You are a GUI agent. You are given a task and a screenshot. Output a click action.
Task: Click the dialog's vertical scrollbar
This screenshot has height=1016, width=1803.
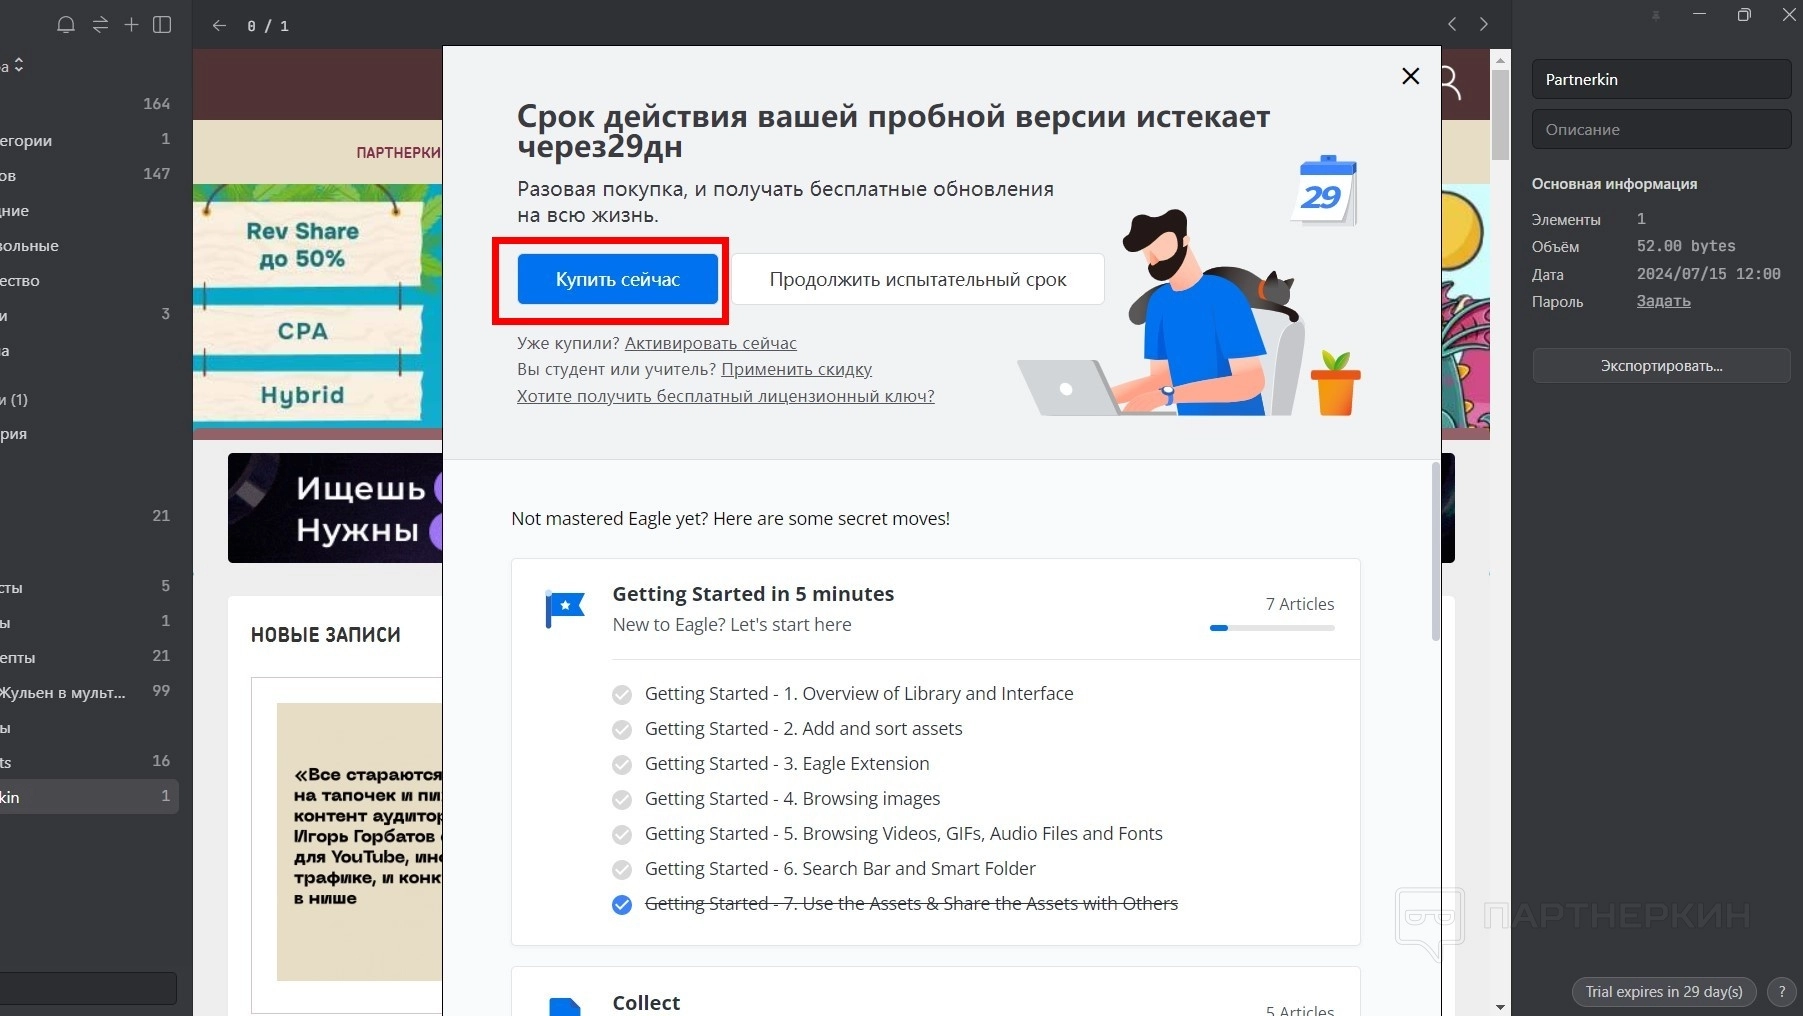[x=1436, y=550]
